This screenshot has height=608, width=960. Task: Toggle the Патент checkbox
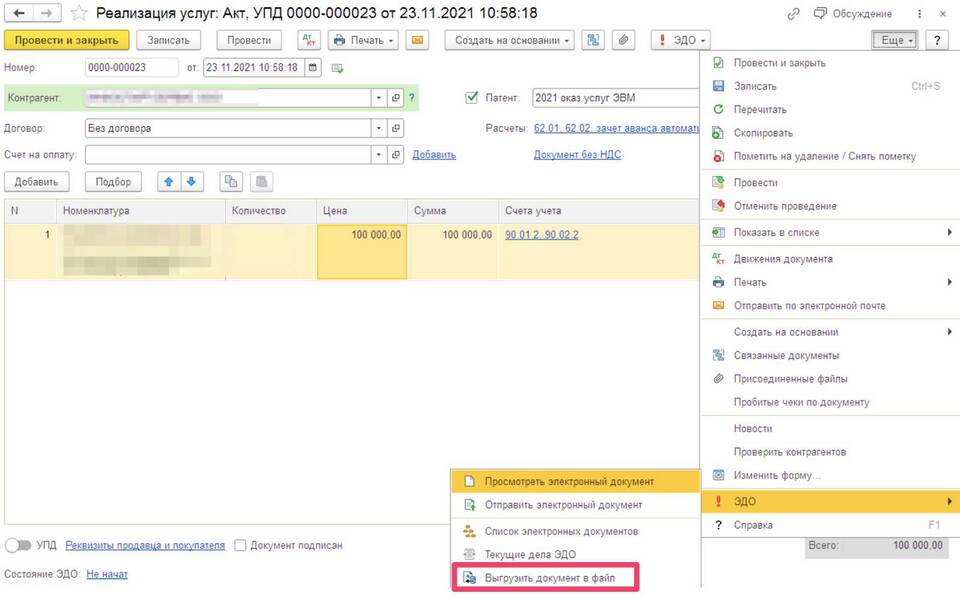pos(472,98)
